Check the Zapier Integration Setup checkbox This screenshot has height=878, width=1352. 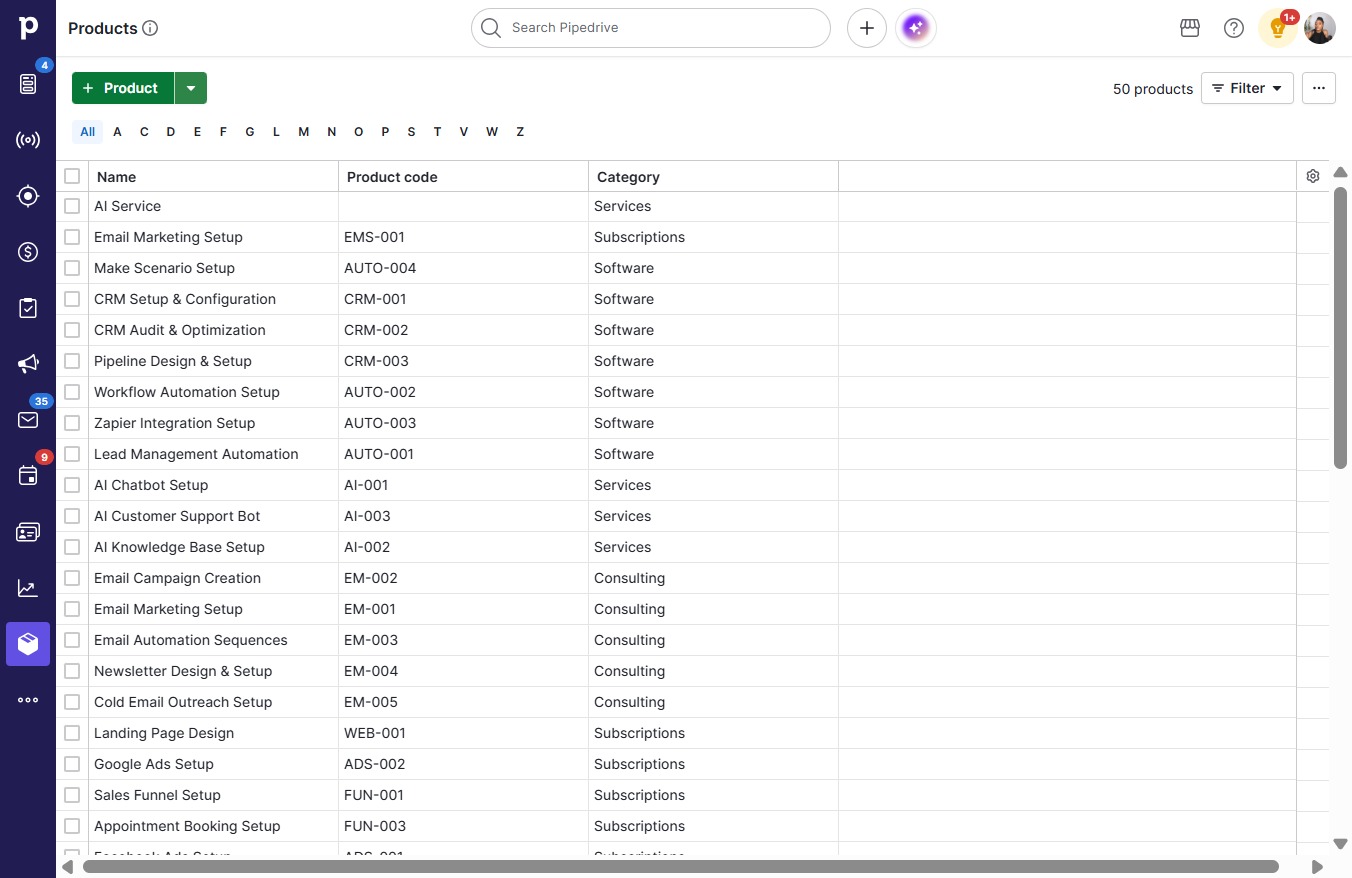point(72,423)
